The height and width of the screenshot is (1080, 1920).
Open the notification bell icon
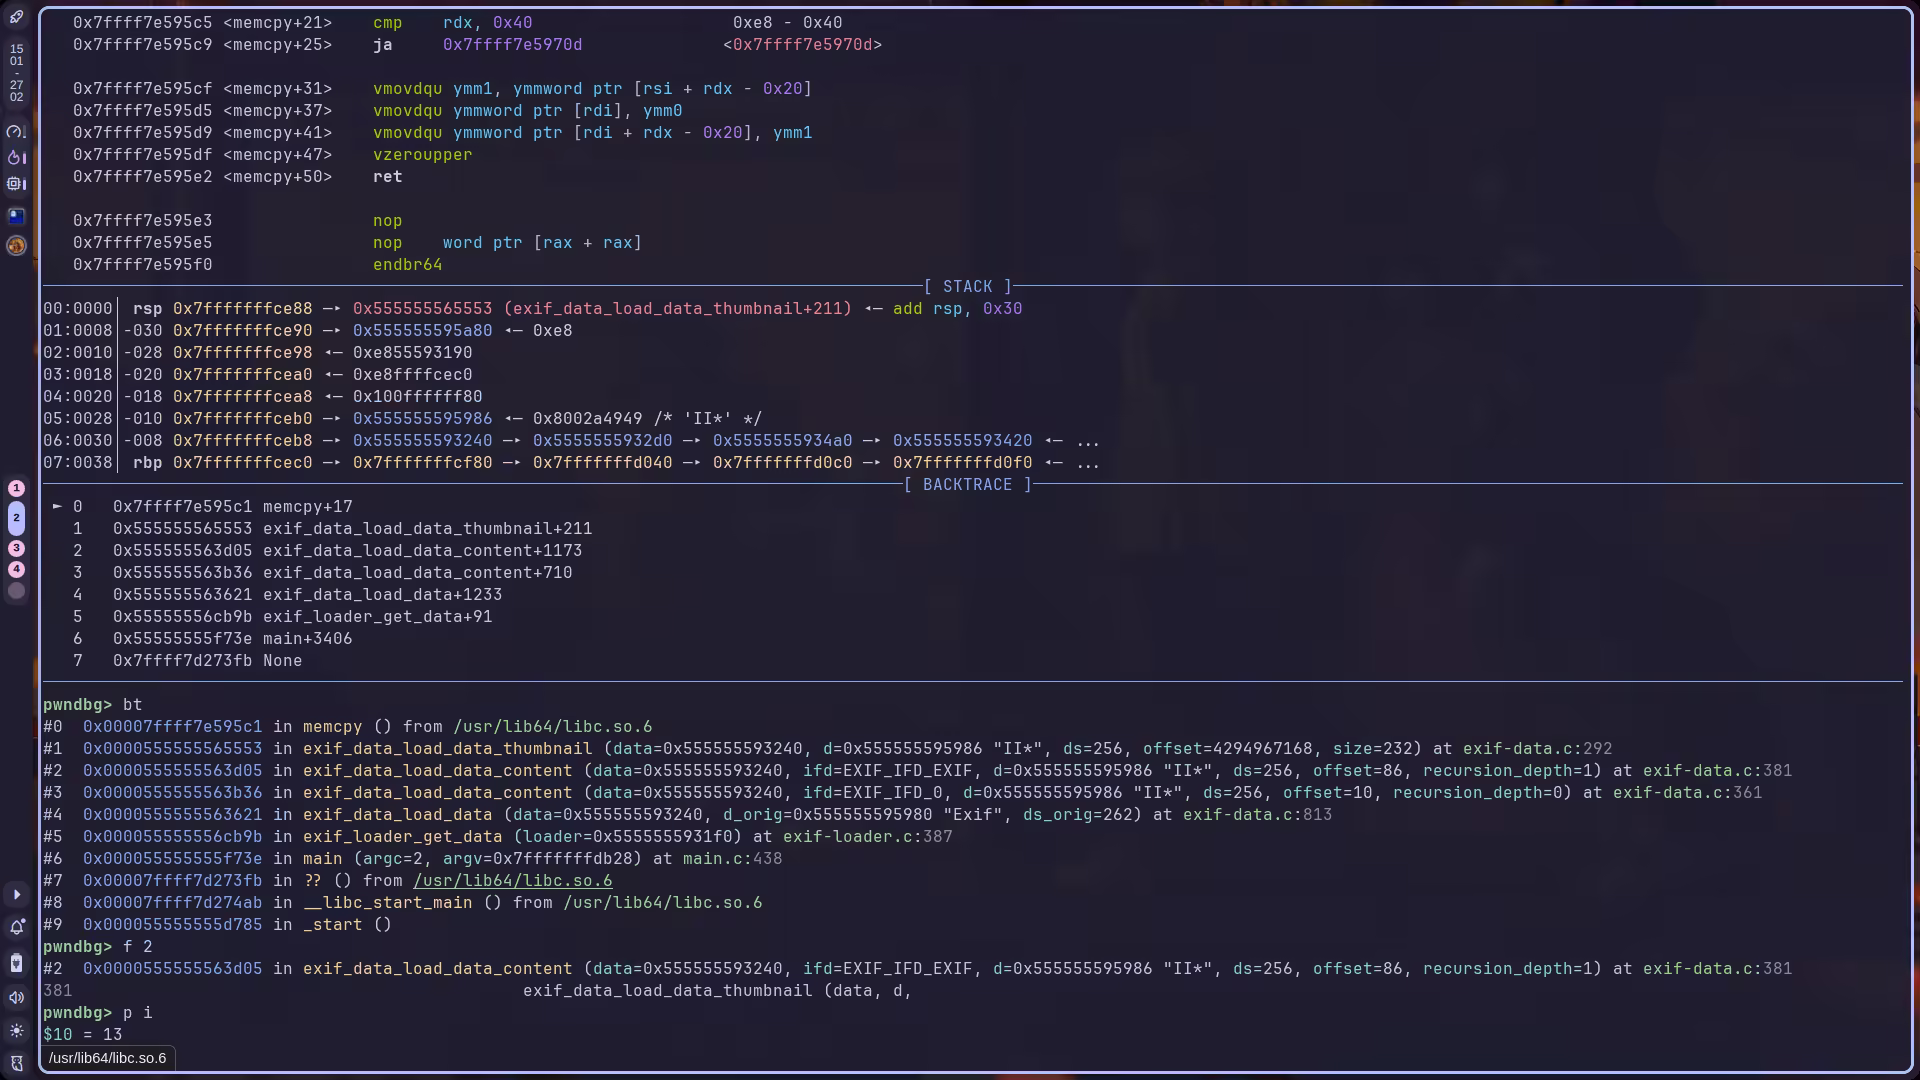coord(16,928)
